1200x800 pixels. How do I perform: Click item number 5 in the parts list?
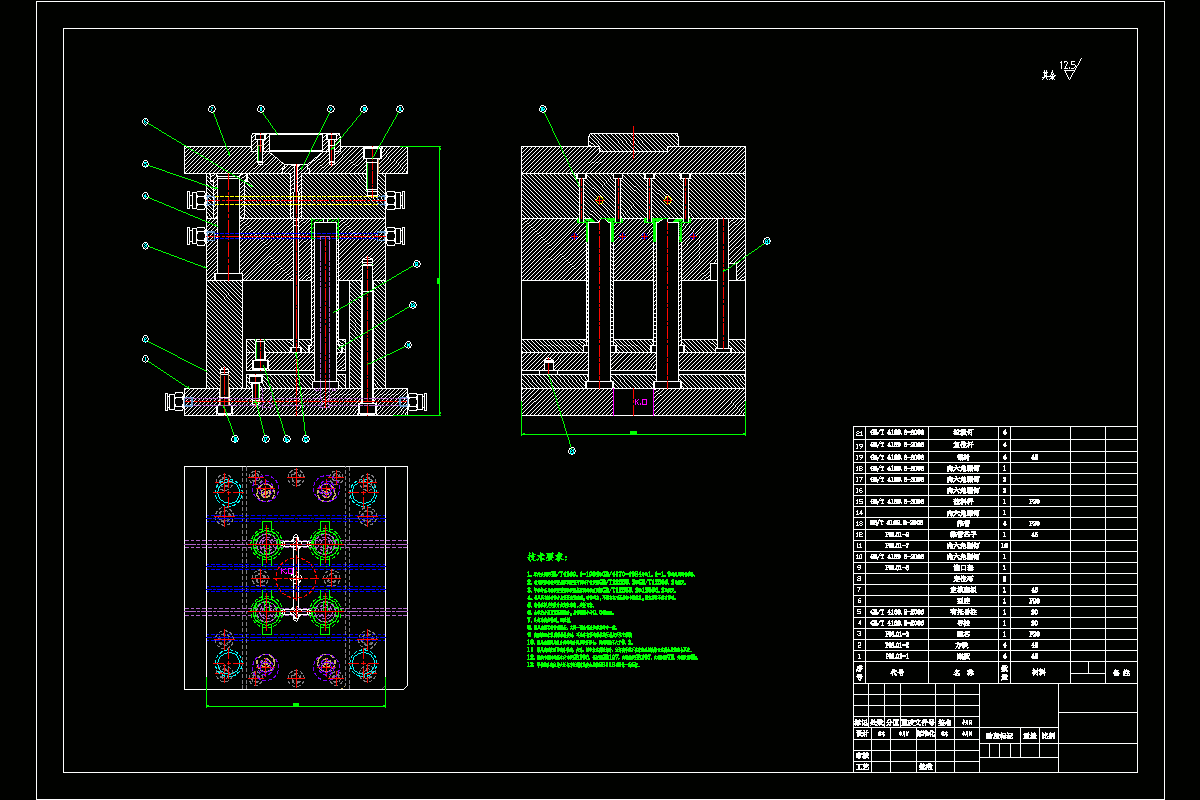pos(859,611)
